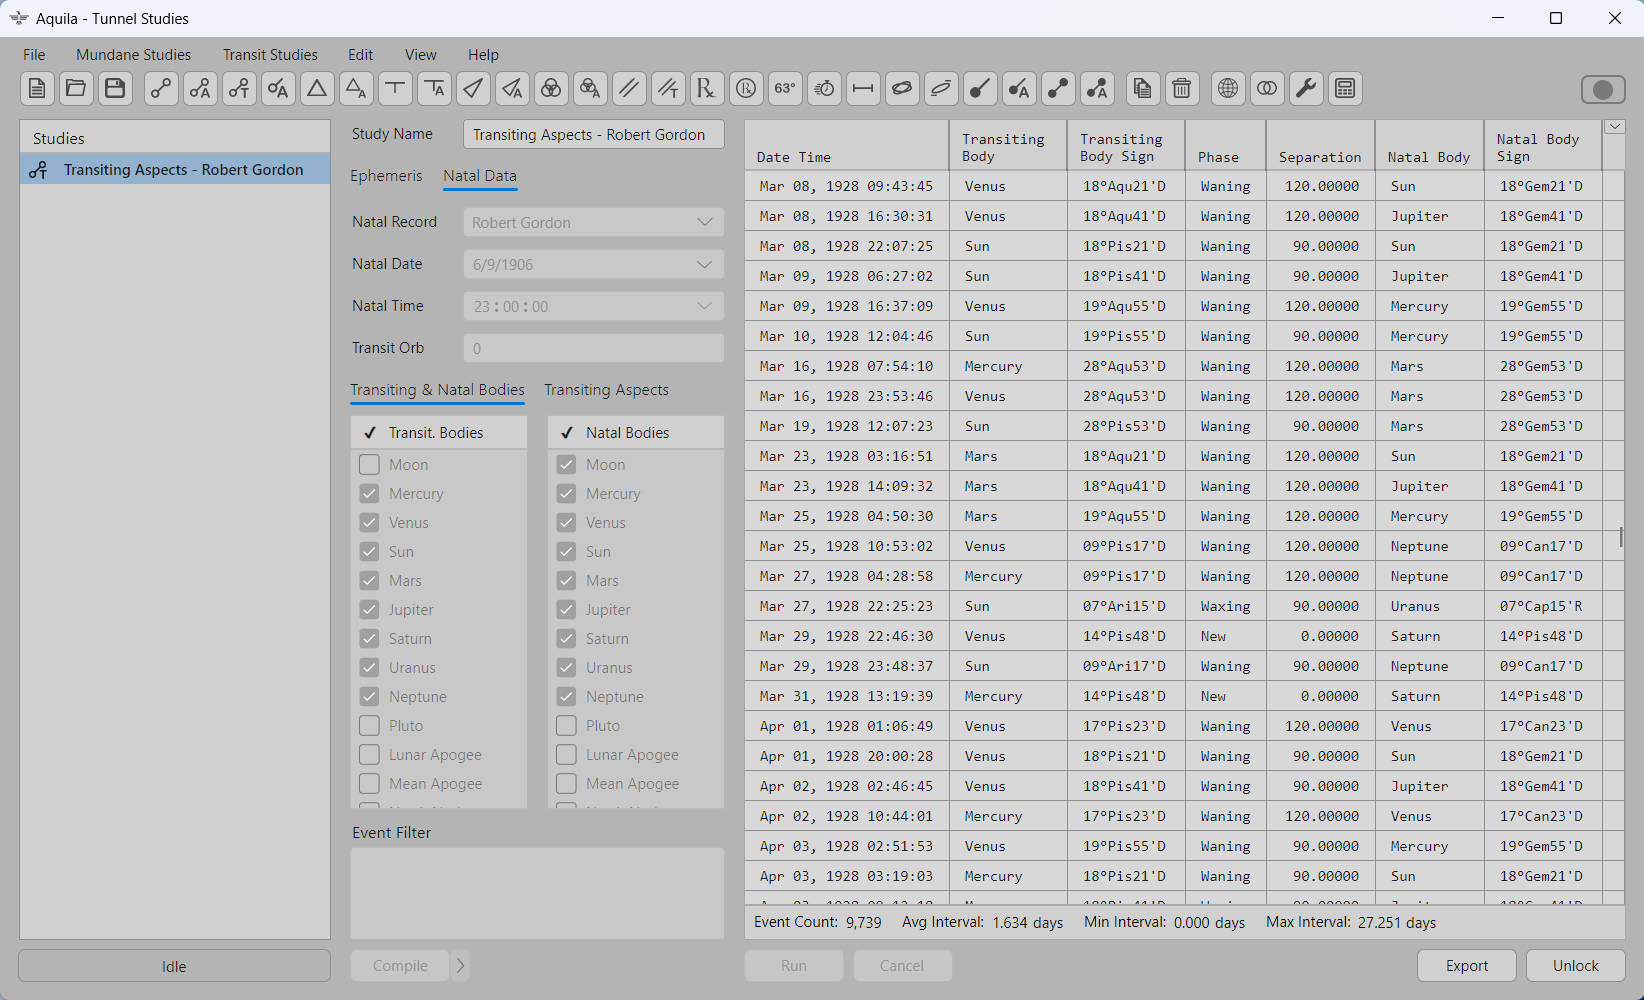Open the results table column dropdown arrow
1644x1000 pixels.
tap(1614, 127)
